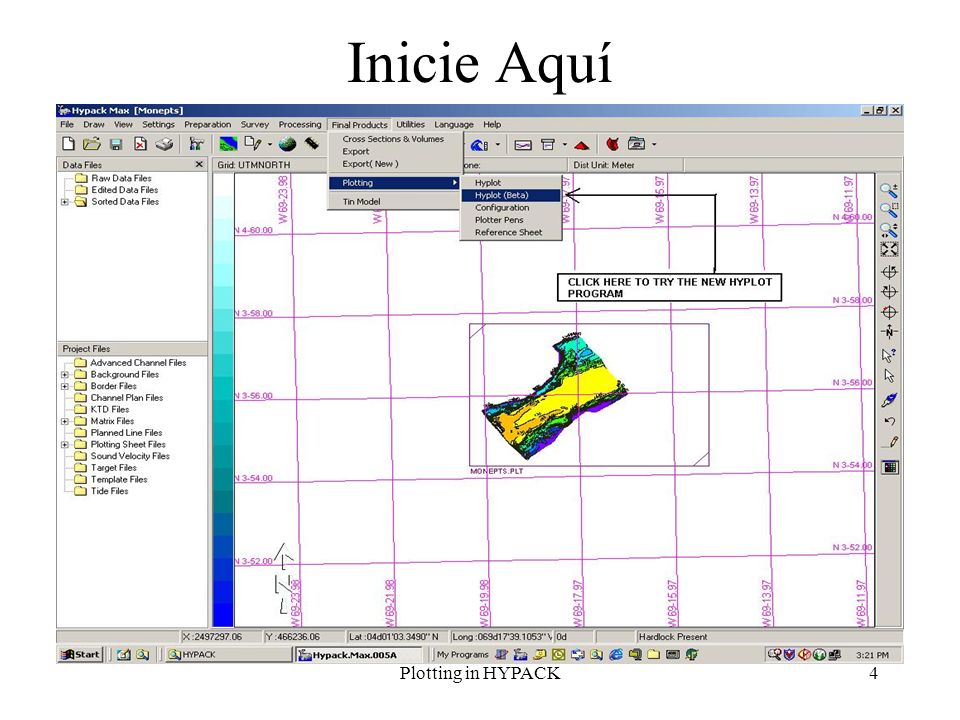This screenshot has width=960, height=720.
Task: Open dropdown arrow beside pencil editor icon
Action: [x=269, y=144]
